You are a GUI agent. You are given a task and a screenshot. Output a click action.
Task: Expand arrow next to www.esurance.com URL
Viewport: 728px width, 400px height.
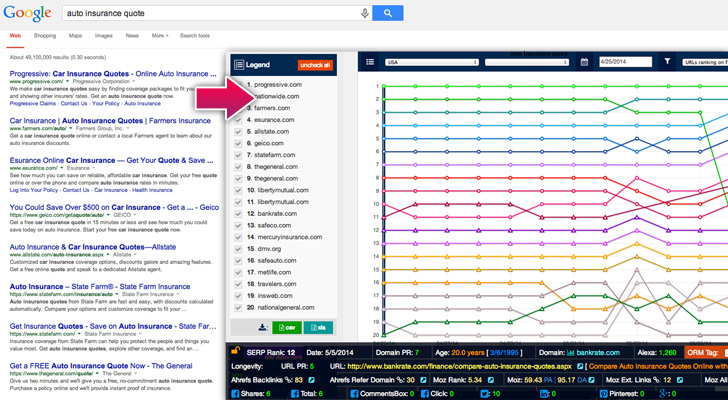pos(62,168)
